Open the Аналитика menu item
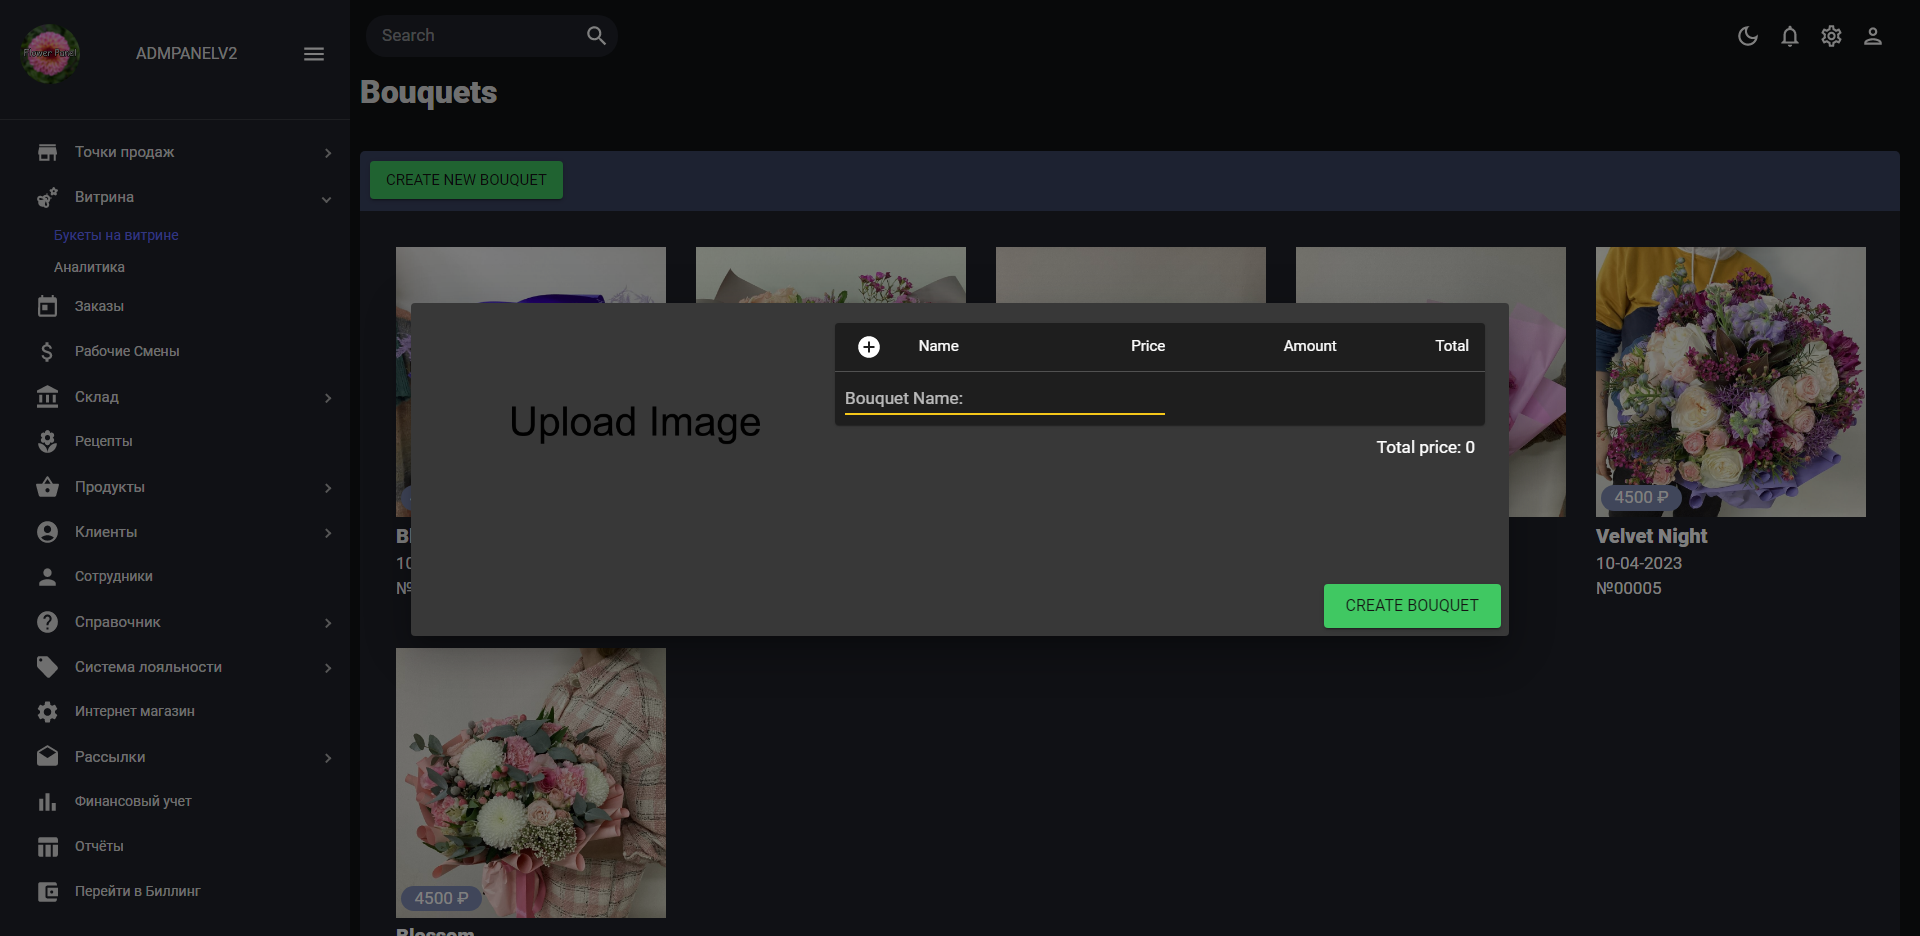 coord(88,267)
